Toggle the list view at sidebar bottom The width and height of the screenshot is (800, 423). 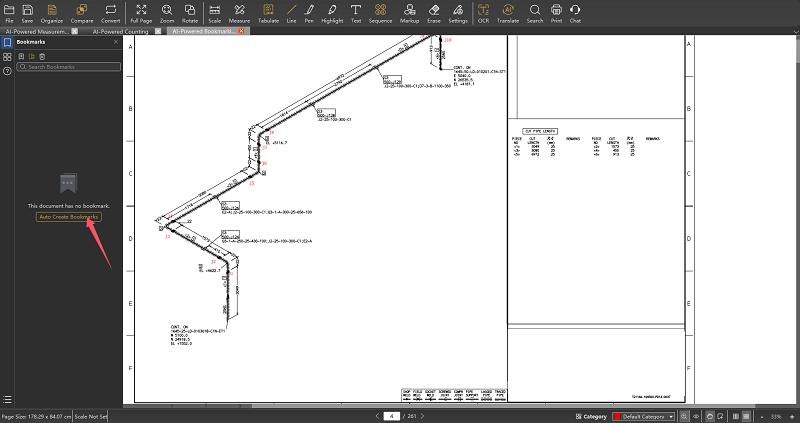tap(7, 399)
